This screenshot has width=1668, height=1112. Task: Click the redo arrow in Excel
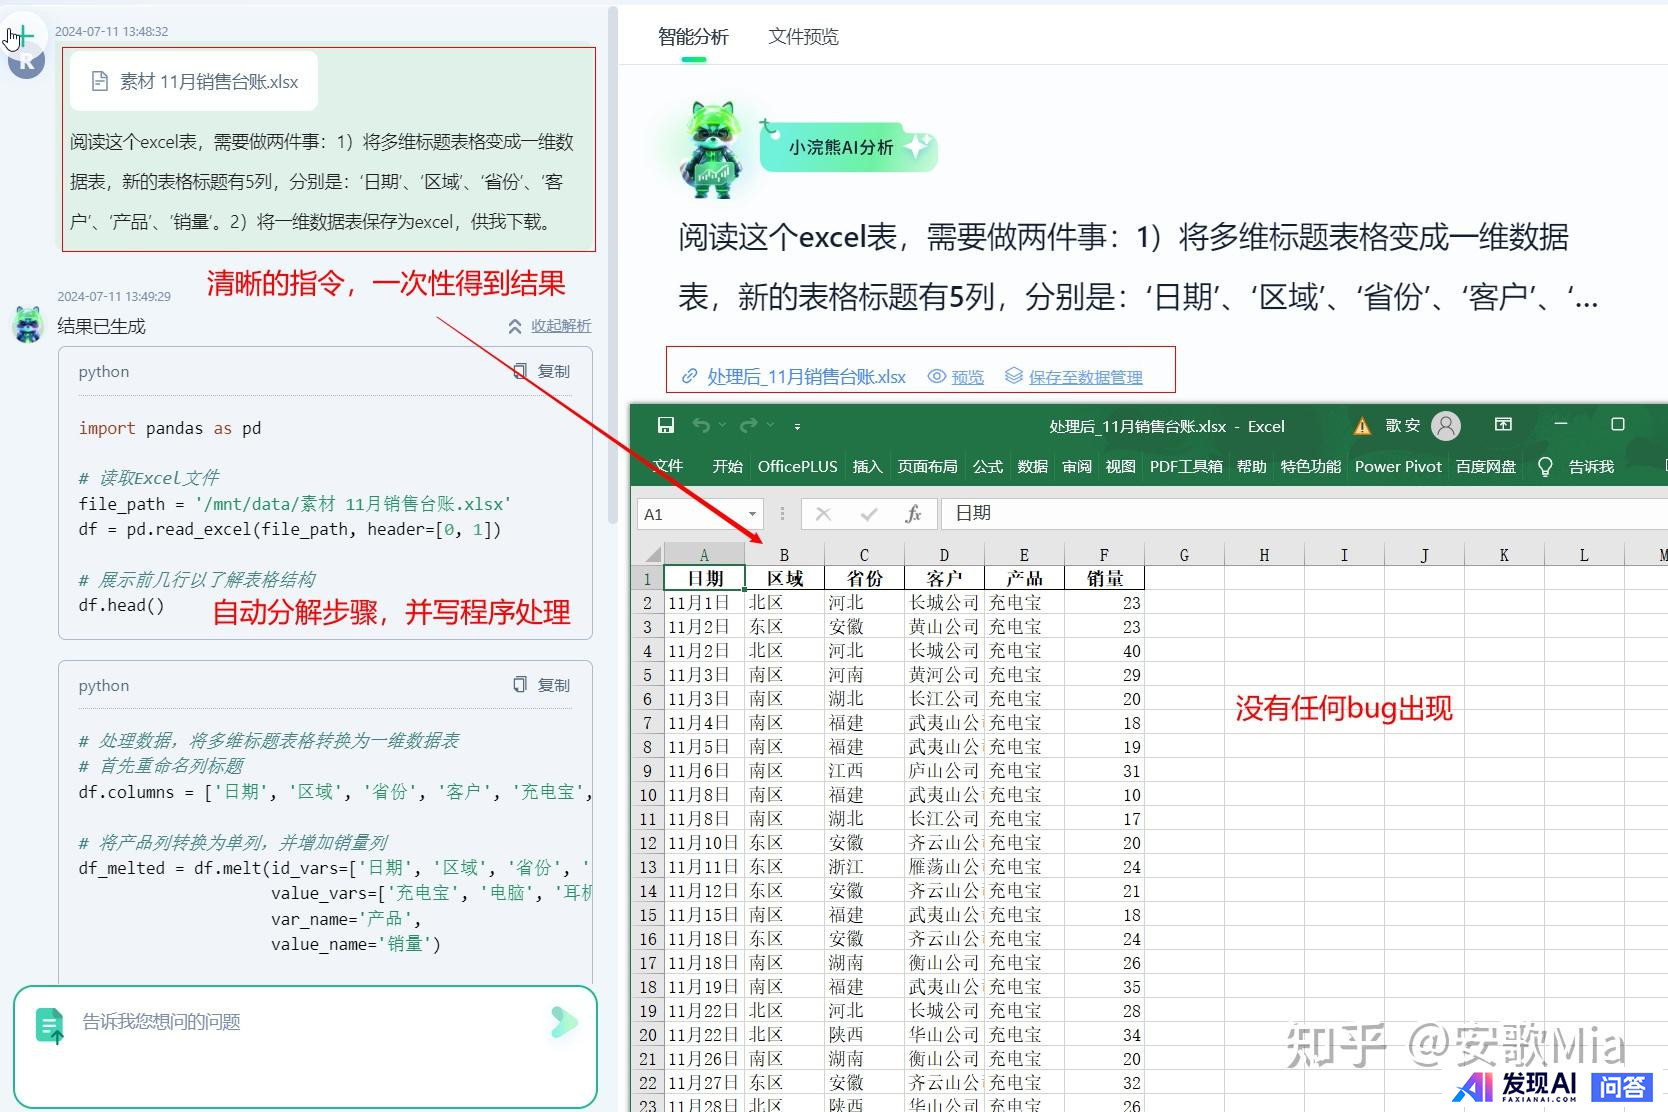coord(748,426)
